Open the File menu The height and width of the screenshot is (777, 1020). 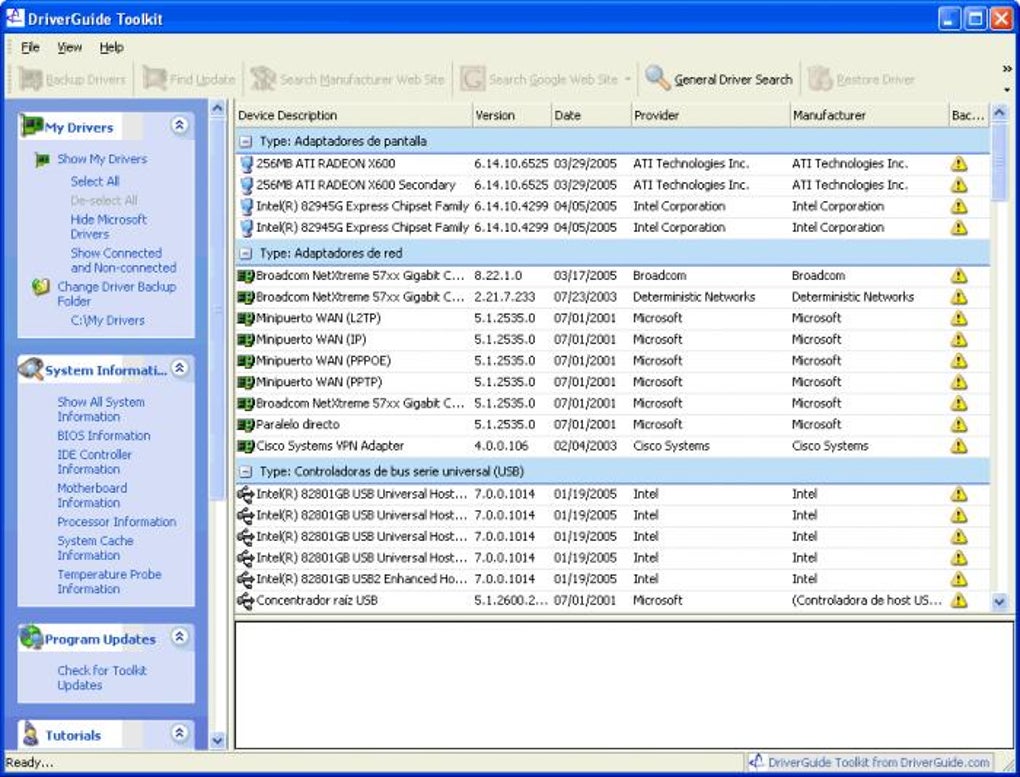click(x=30, y=47)
